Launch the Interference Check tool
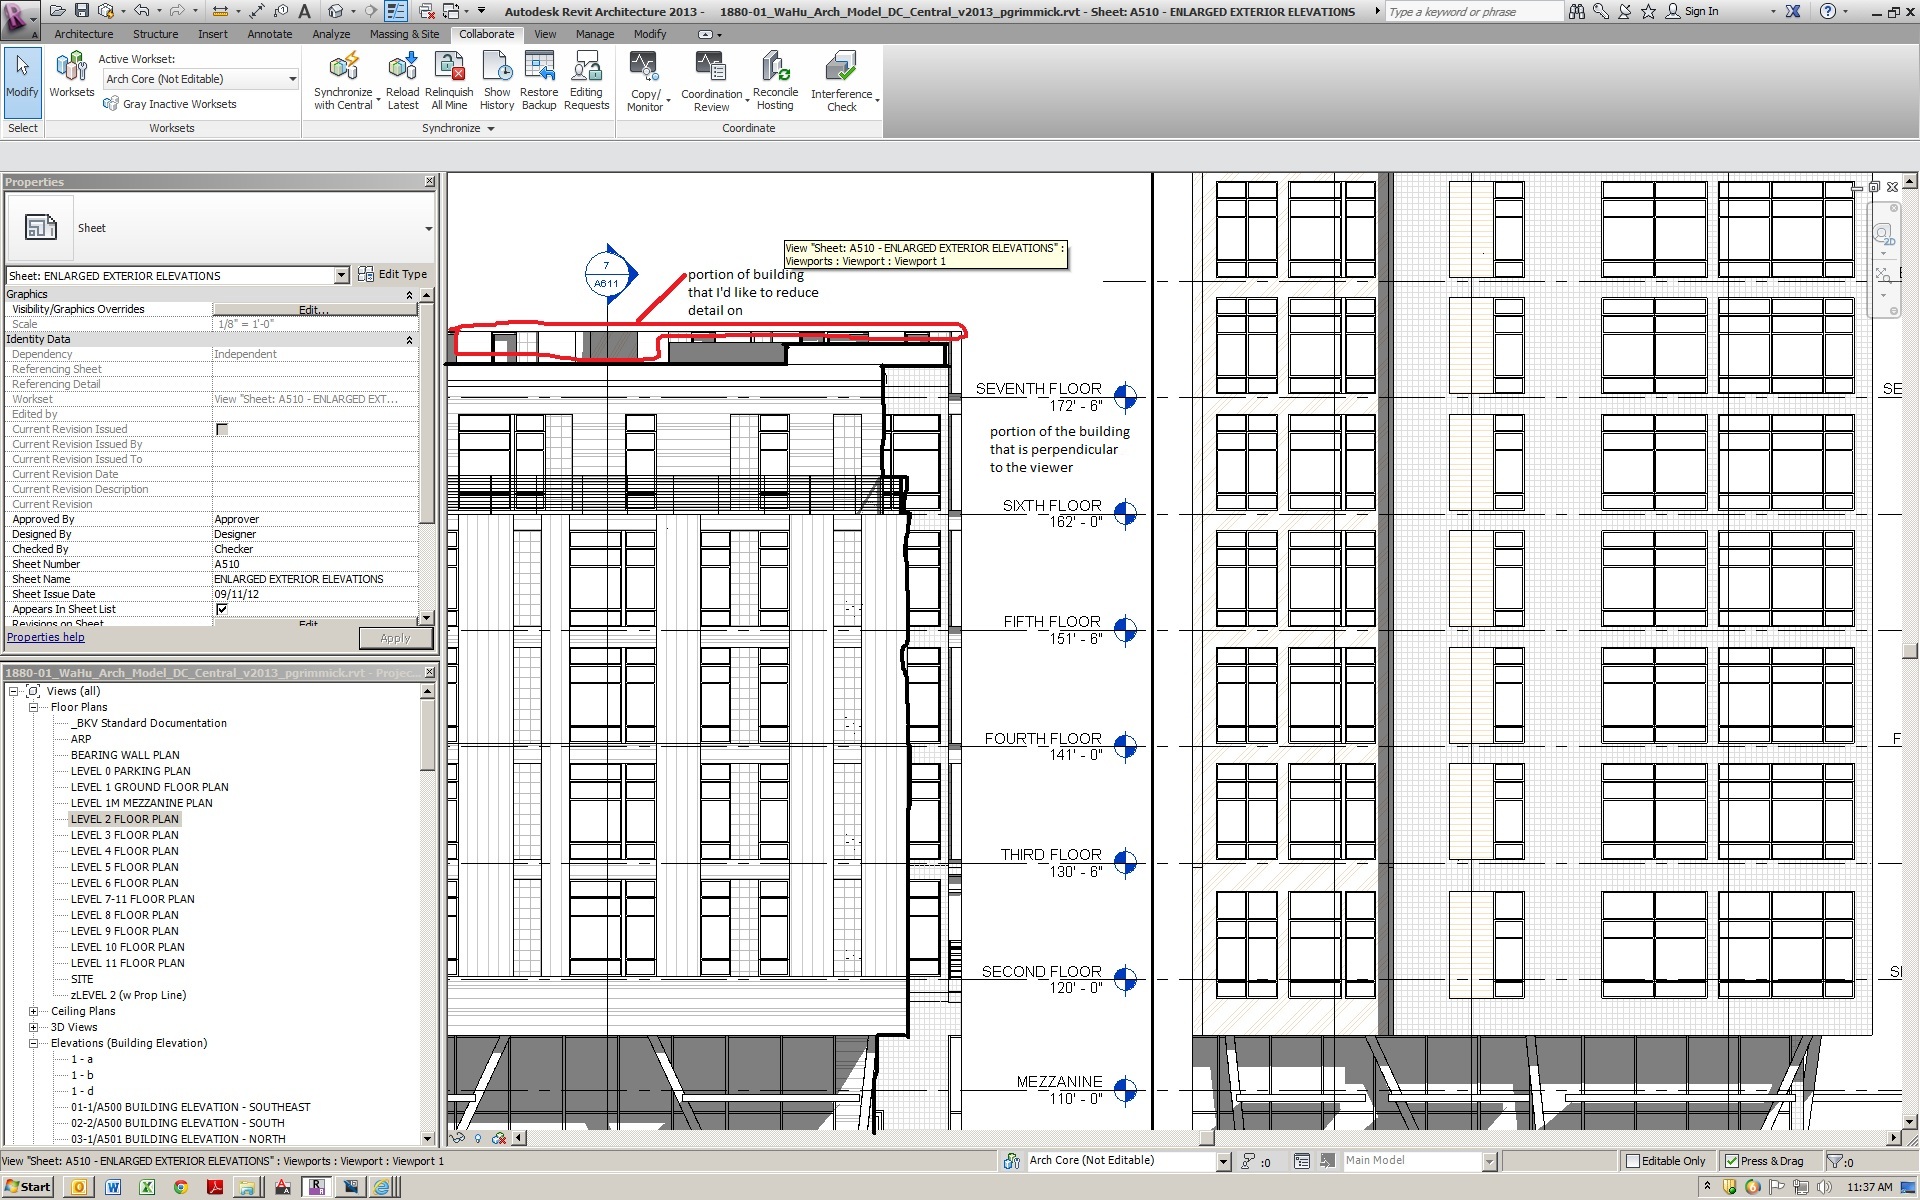This screenshot has width=1920, height=1200. [841, 68]
